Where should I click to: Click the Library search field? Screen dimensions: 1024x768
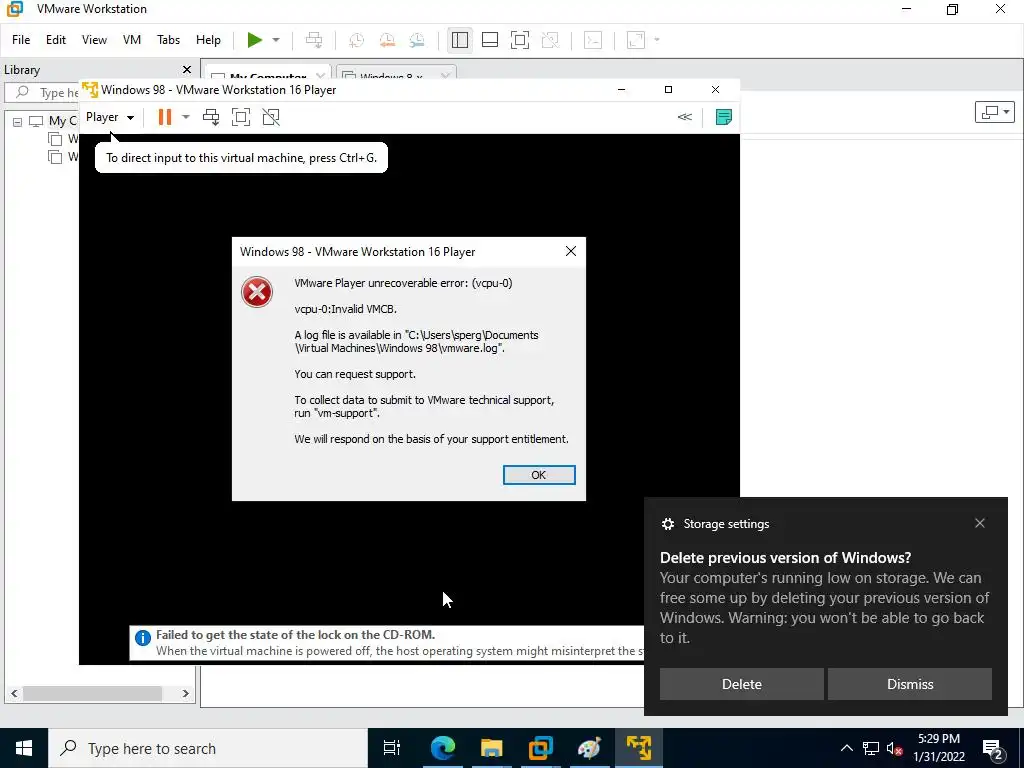[x=43, y=92]
